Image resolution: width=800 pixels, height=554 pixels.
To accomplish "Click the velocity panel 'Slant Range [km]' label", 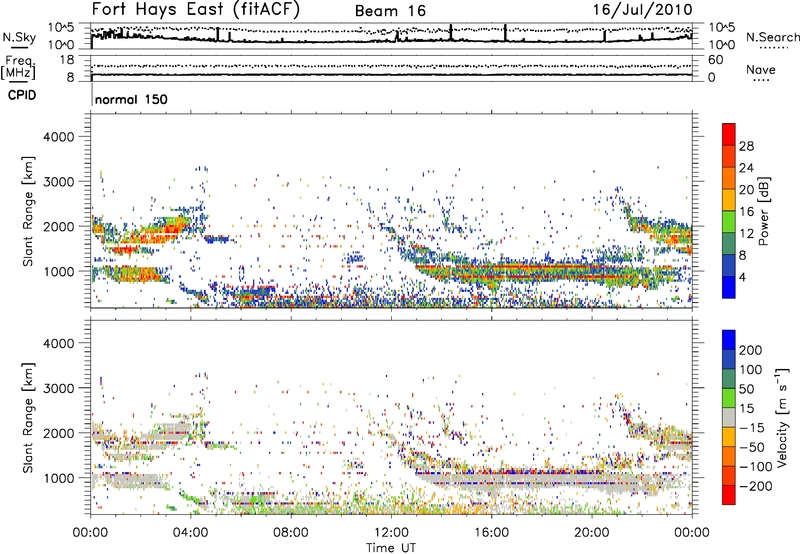I will [x=28, y=418].
